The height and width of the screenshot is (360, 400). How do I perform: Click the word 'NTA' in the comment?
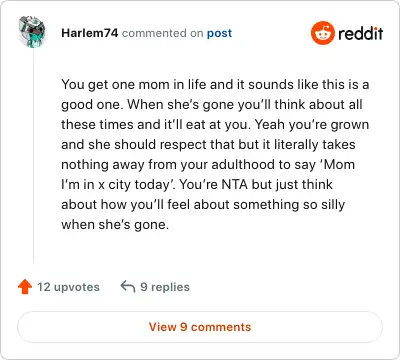(235, 184)
